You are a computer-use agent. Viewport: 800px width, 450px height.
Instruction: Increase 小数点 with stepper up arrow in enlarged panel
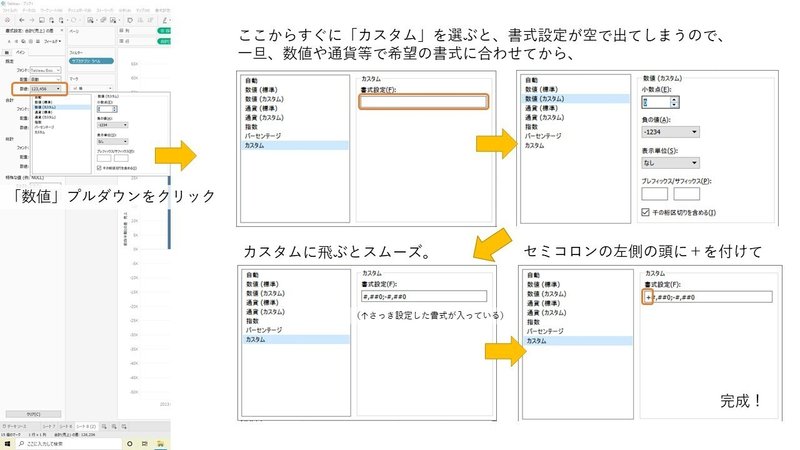tap(674, 99)
